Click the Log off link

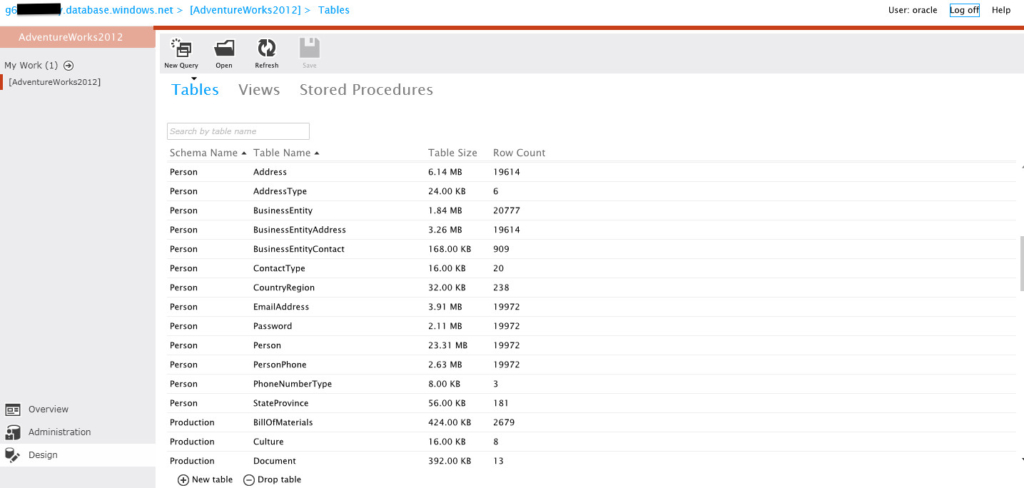click(964, 10)
